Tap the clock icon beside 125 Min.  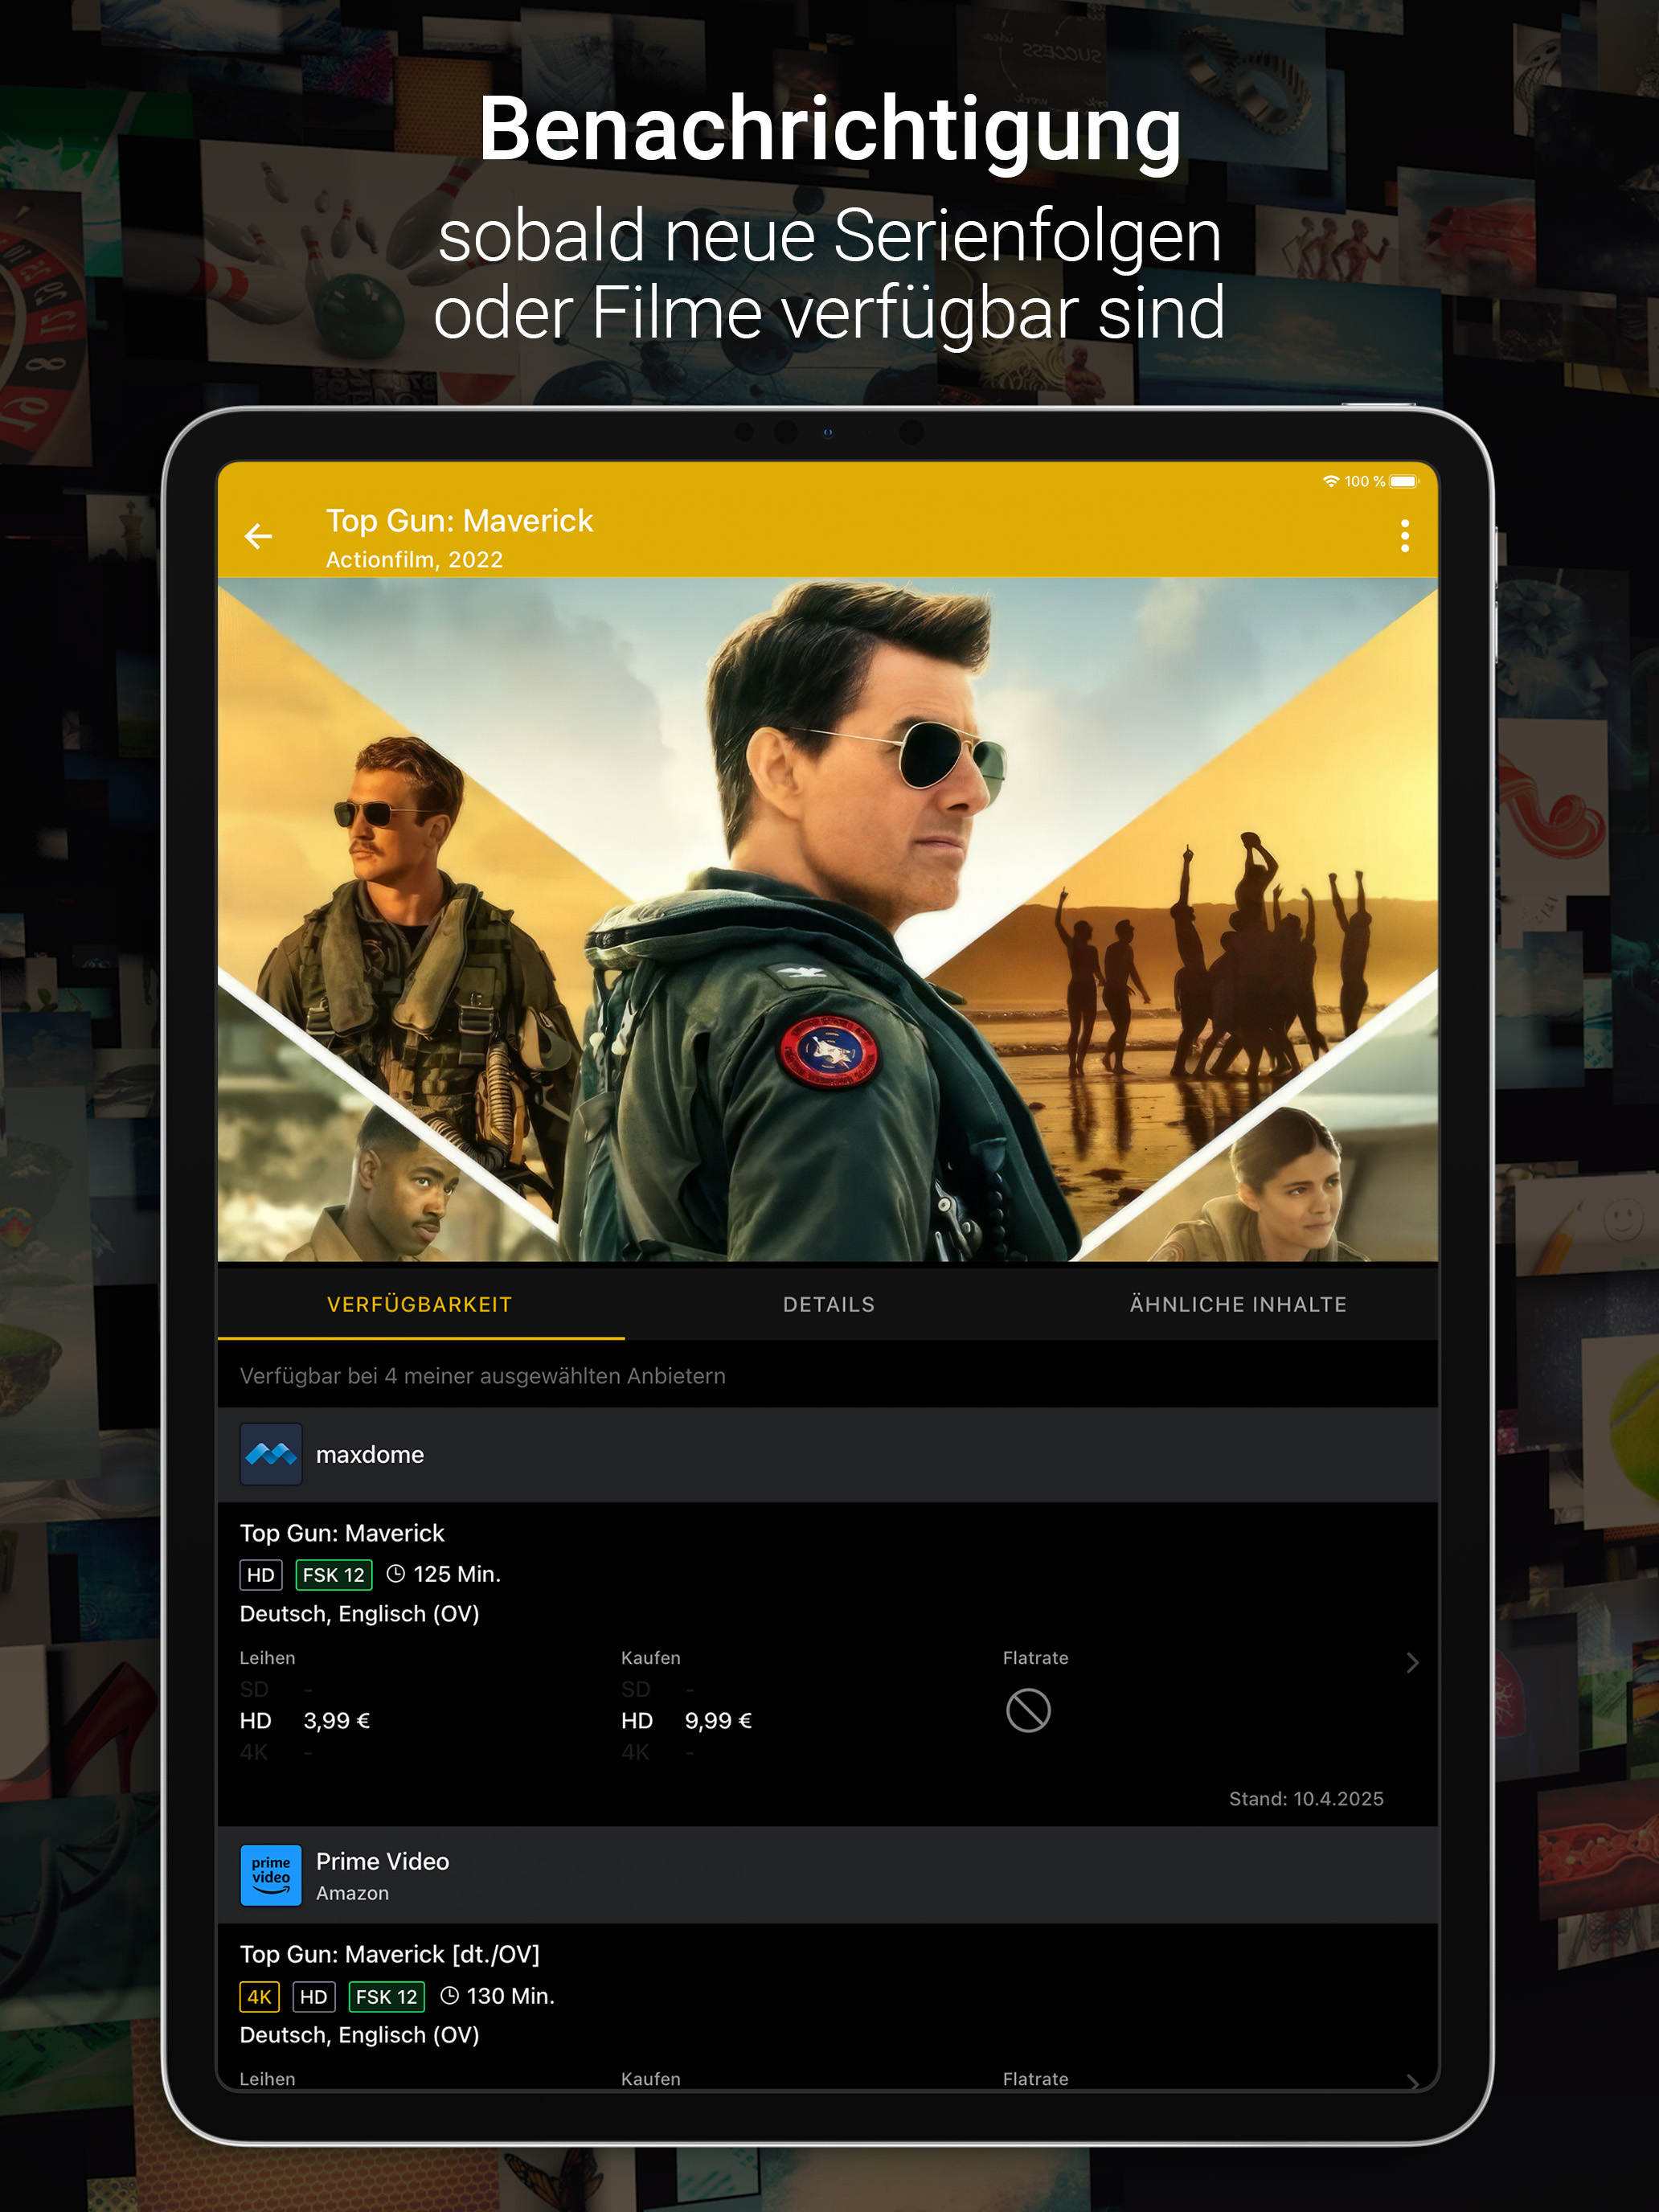click(396, 1574)
